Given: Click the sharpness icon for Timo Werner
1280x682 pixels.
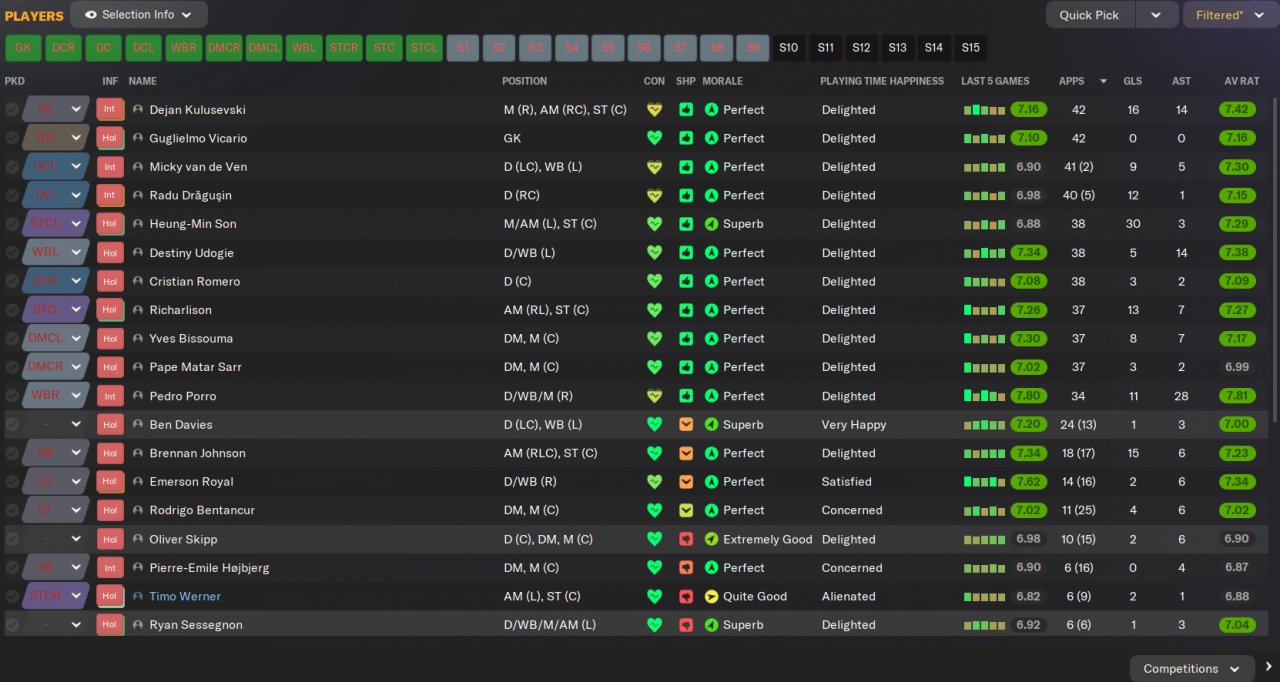Looking at the screenshot, I should pos(685,597).
